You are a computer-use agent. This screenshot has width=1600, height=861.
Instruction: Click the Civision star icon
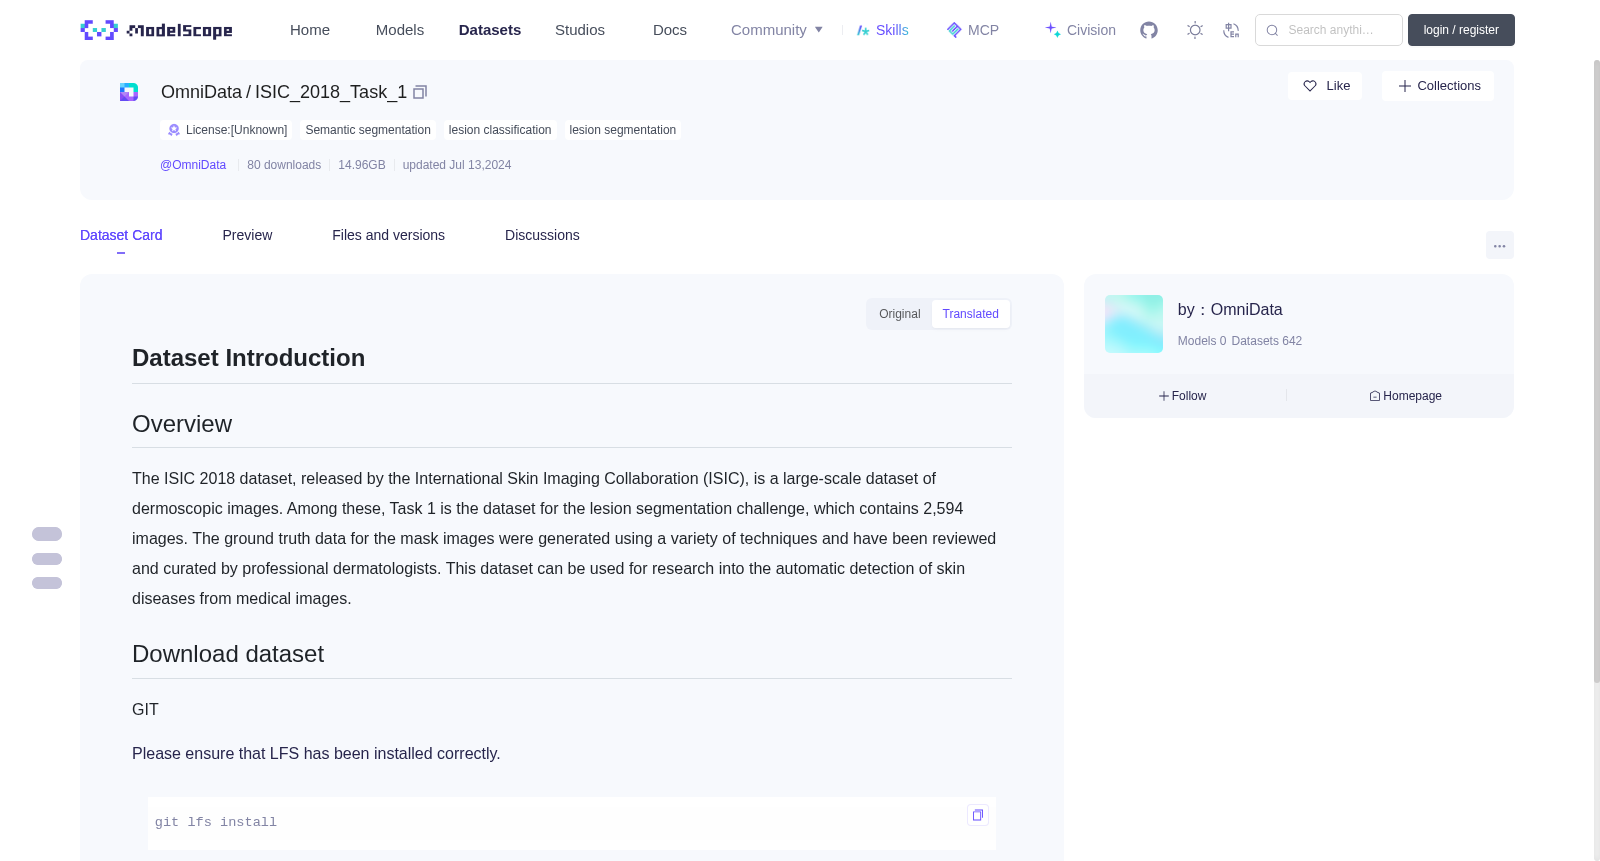tap(1053, 30)
